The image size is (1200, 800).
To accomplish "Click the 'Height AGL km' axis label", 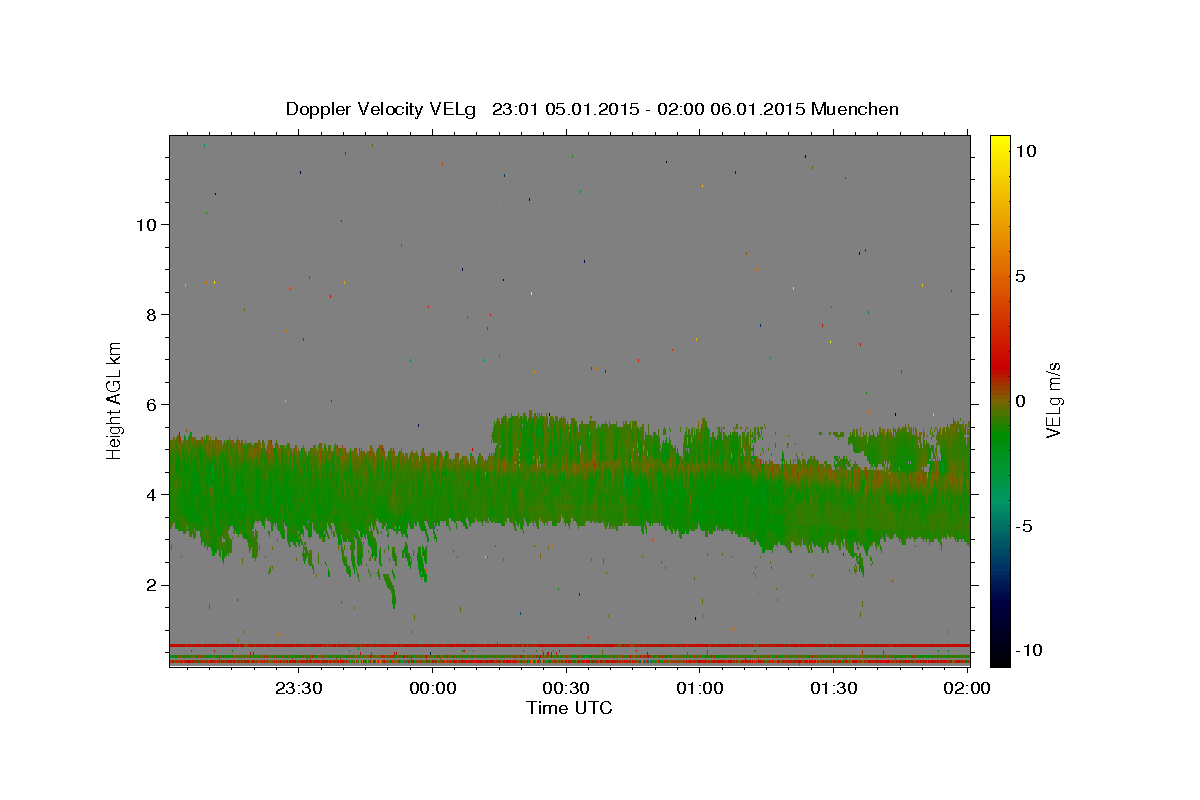I will click(115, 399).
